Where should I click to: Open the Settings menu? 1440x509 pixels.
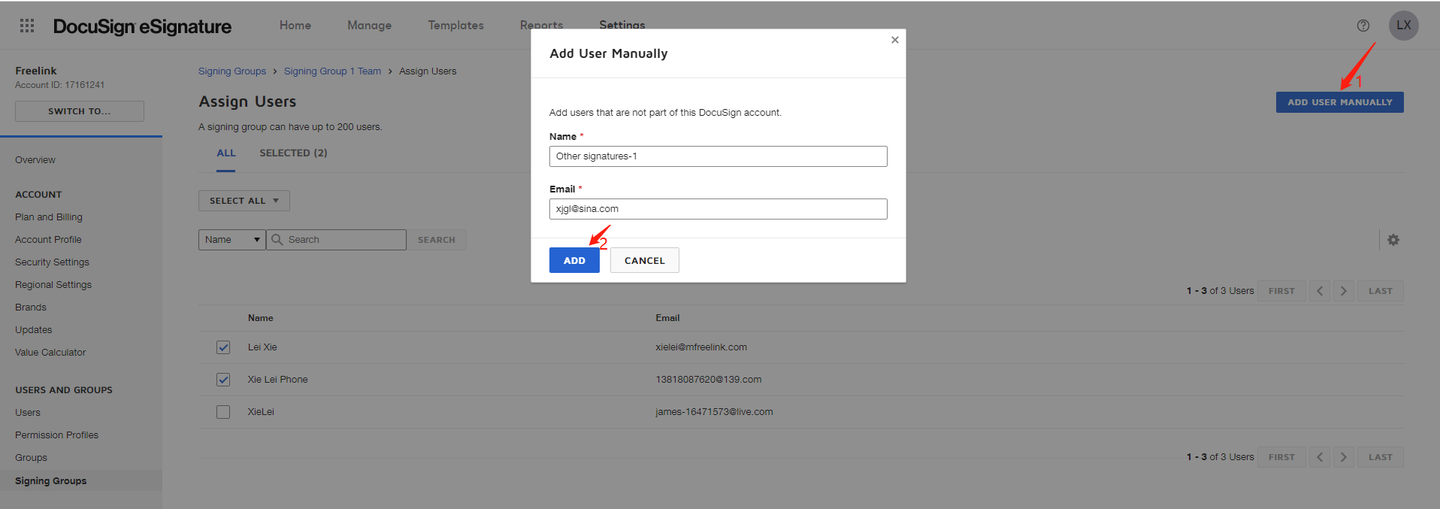(x=622, y=24)
